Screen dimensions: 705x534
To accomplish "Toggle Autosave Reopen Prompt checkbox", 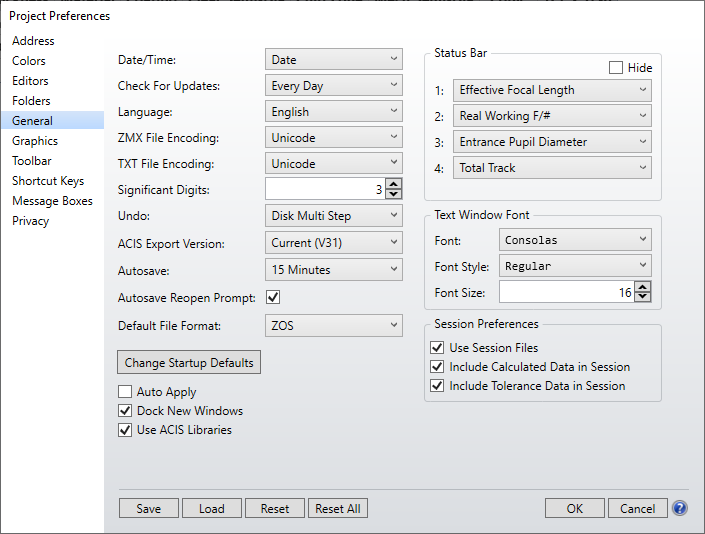I will point(273,298).
